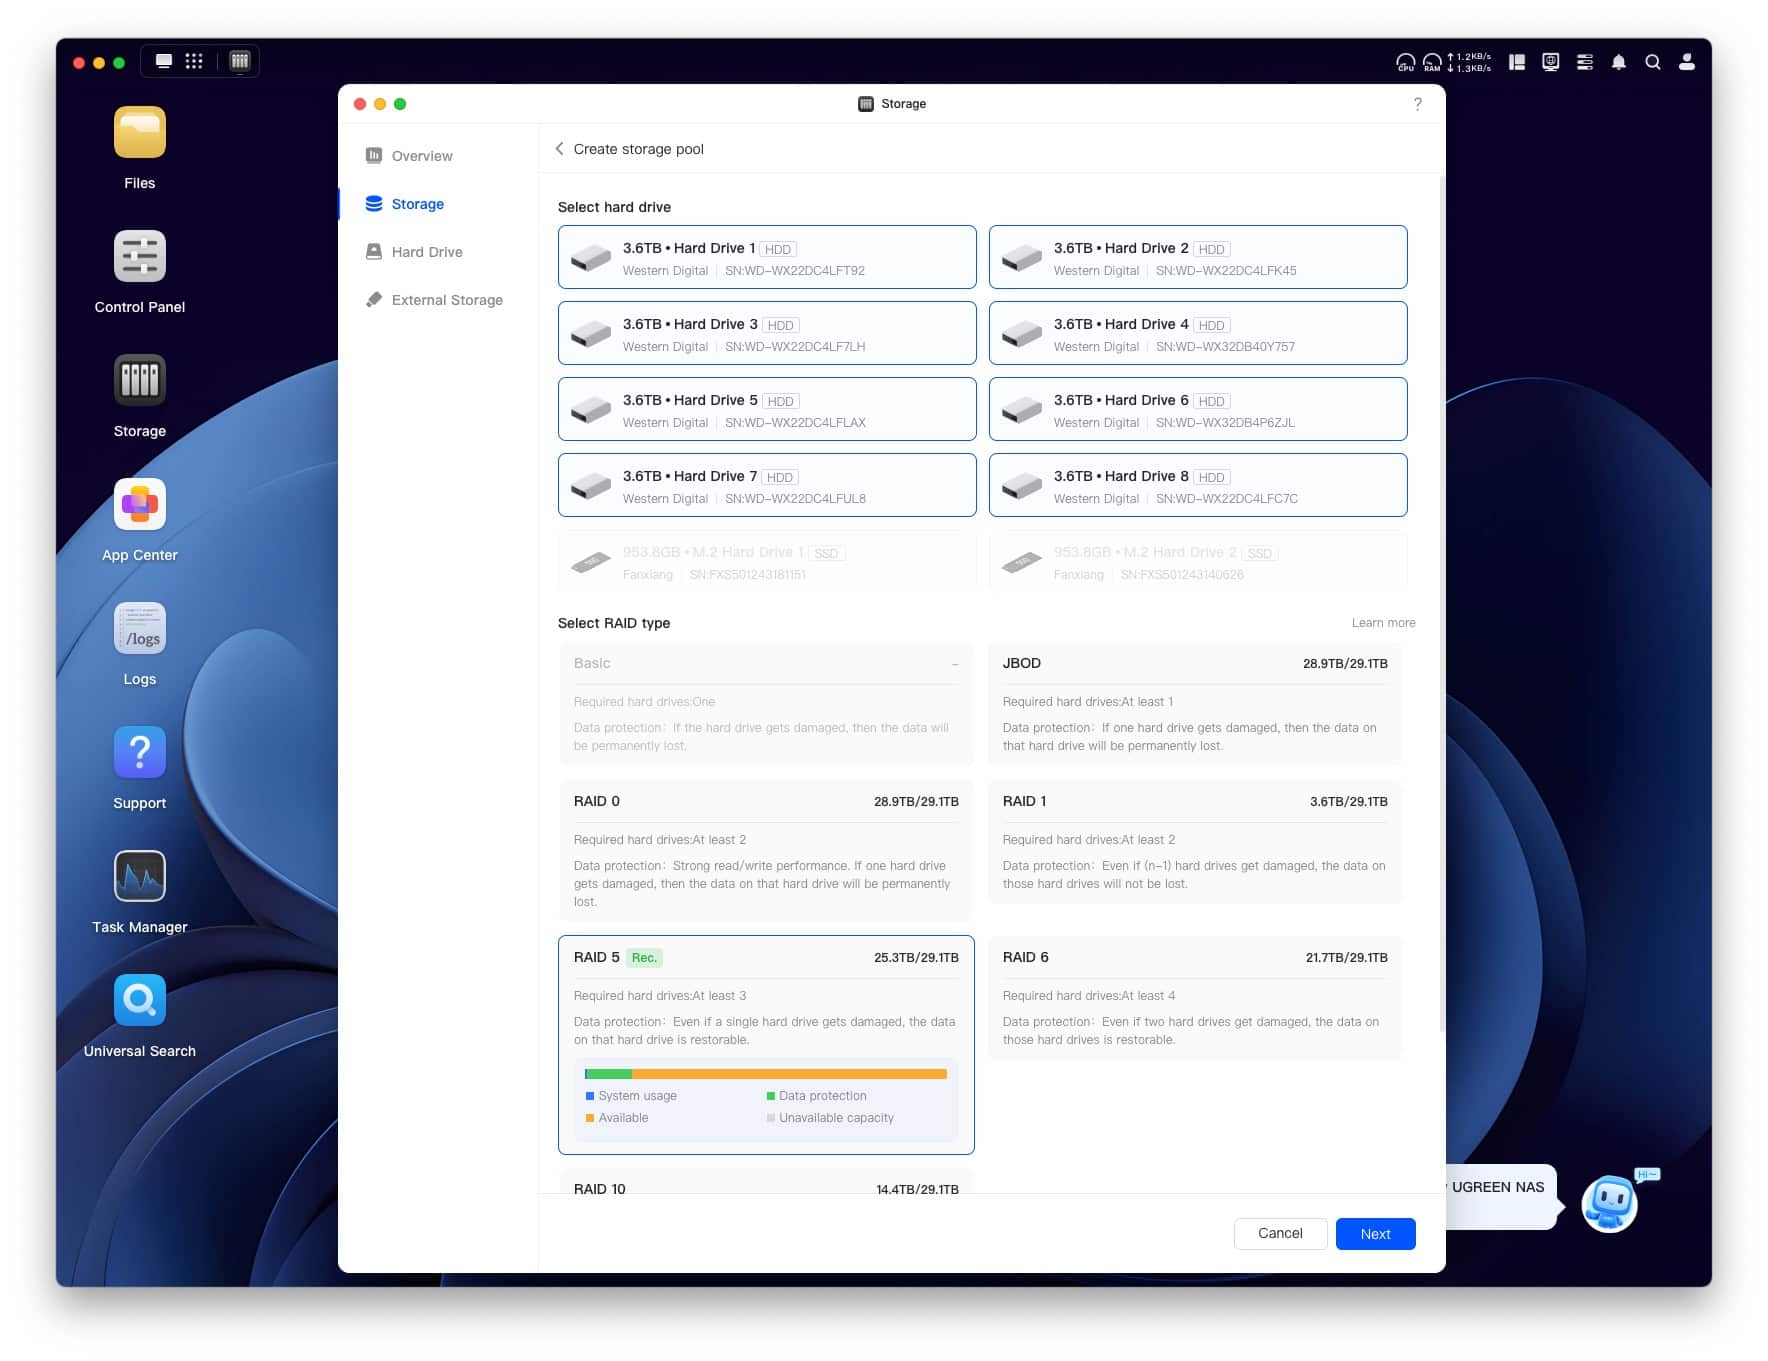Click Next to continue
Viewport: 1768px width, 1361px height.
point(1375,1234)
